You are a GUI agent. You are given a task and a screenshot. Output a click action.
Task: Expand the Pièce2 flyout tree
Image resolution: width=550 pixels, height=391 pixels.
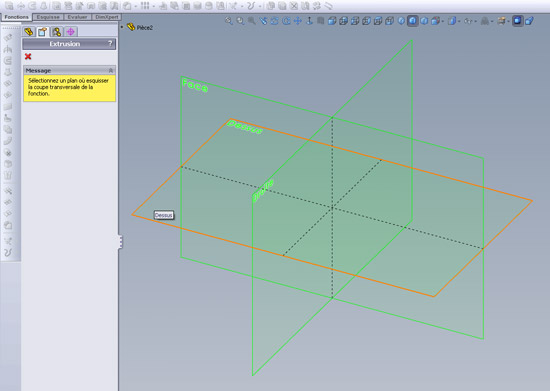(122, 27)
